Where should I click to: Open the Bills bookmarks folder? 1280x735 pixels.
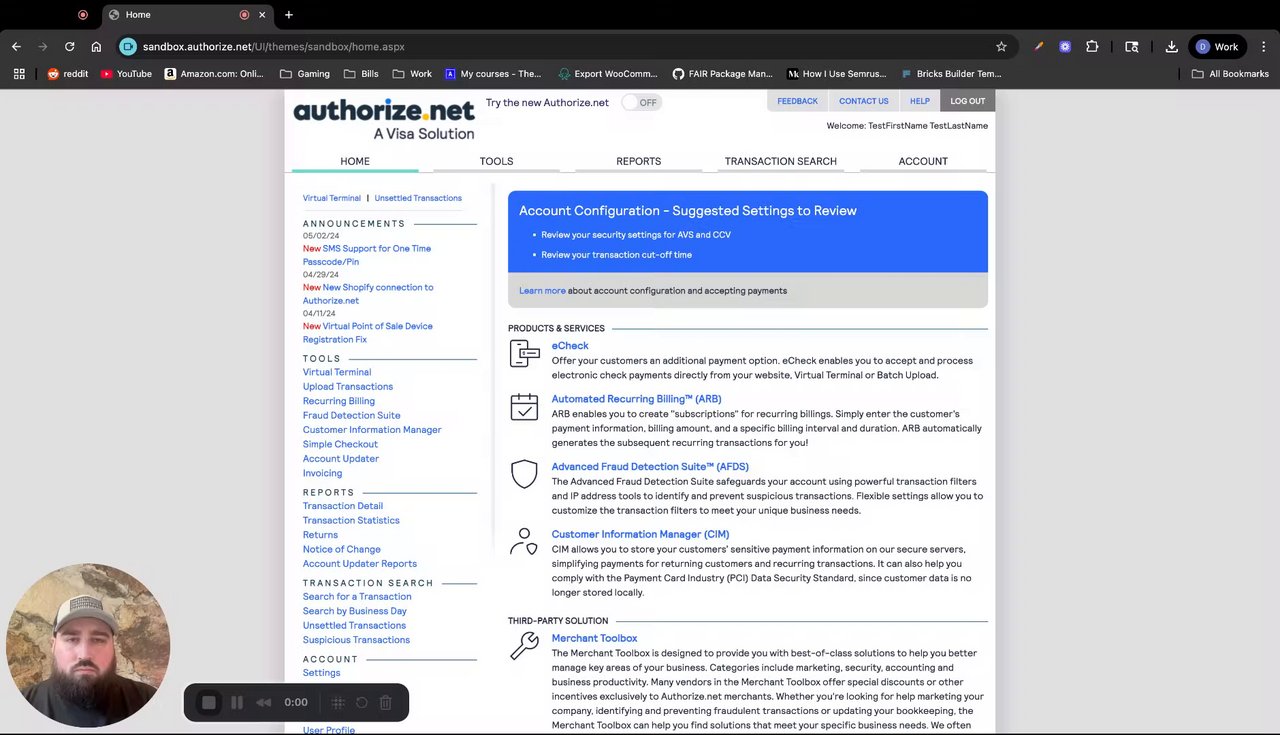361,74
